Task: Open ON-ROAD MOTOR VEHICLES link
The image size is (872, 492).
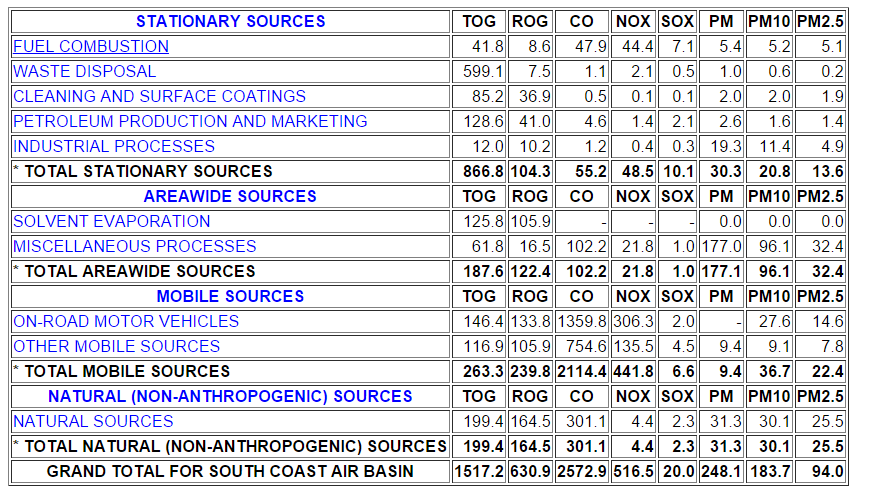Action: [x=126, y=321]
